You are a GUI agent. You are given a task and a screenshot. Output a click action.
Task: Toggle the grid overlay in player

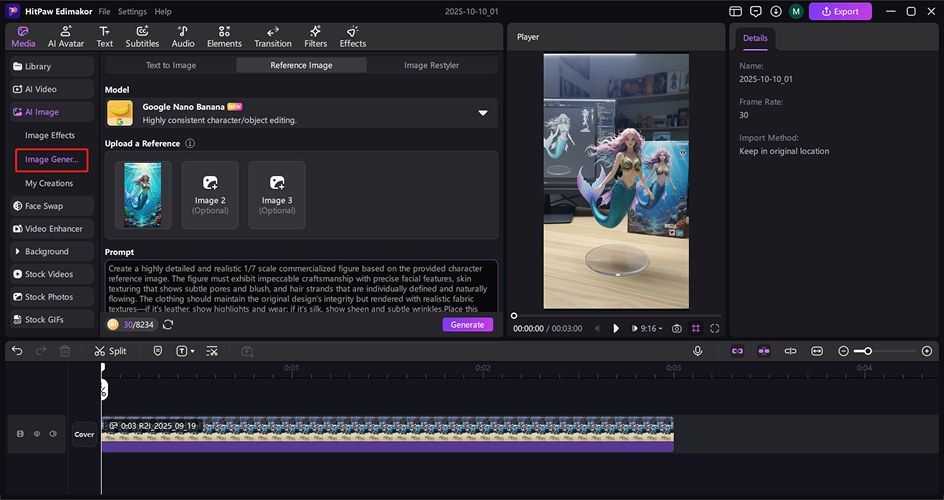[x=696, y=328]
